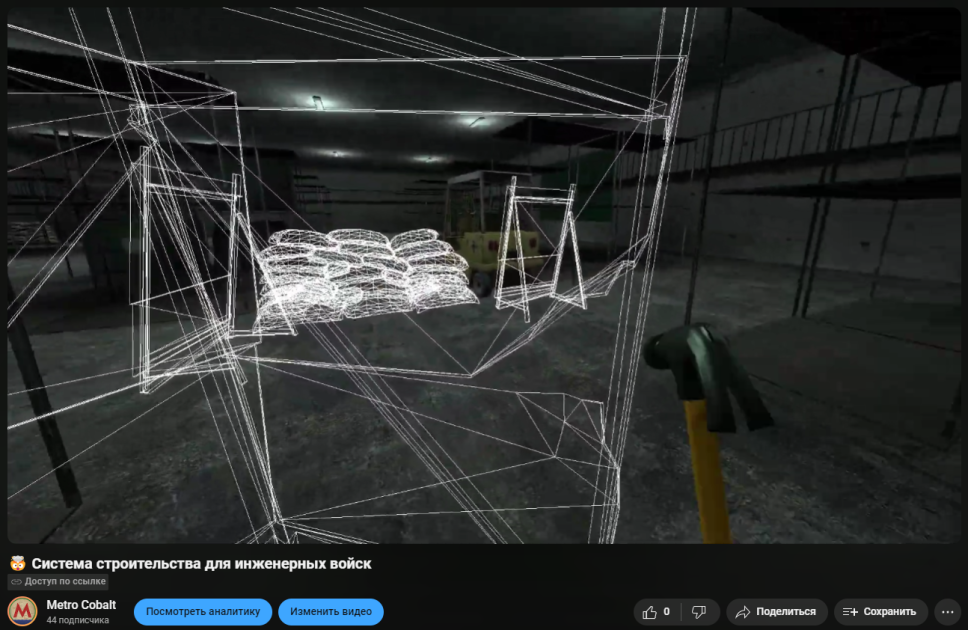This screenshot has height=630, width=968.
Task: Click the thumbs-up like icon
Action: pos(649,612)
